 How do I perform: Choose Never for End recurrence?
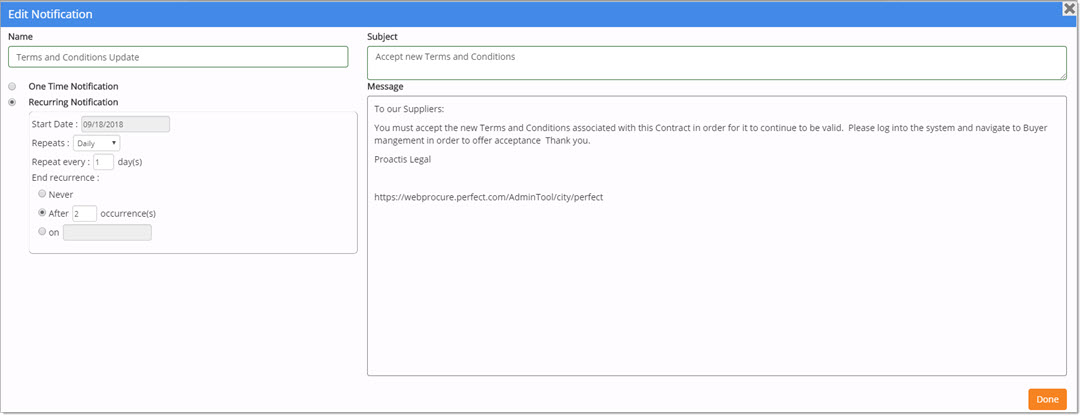pos(42,194)
